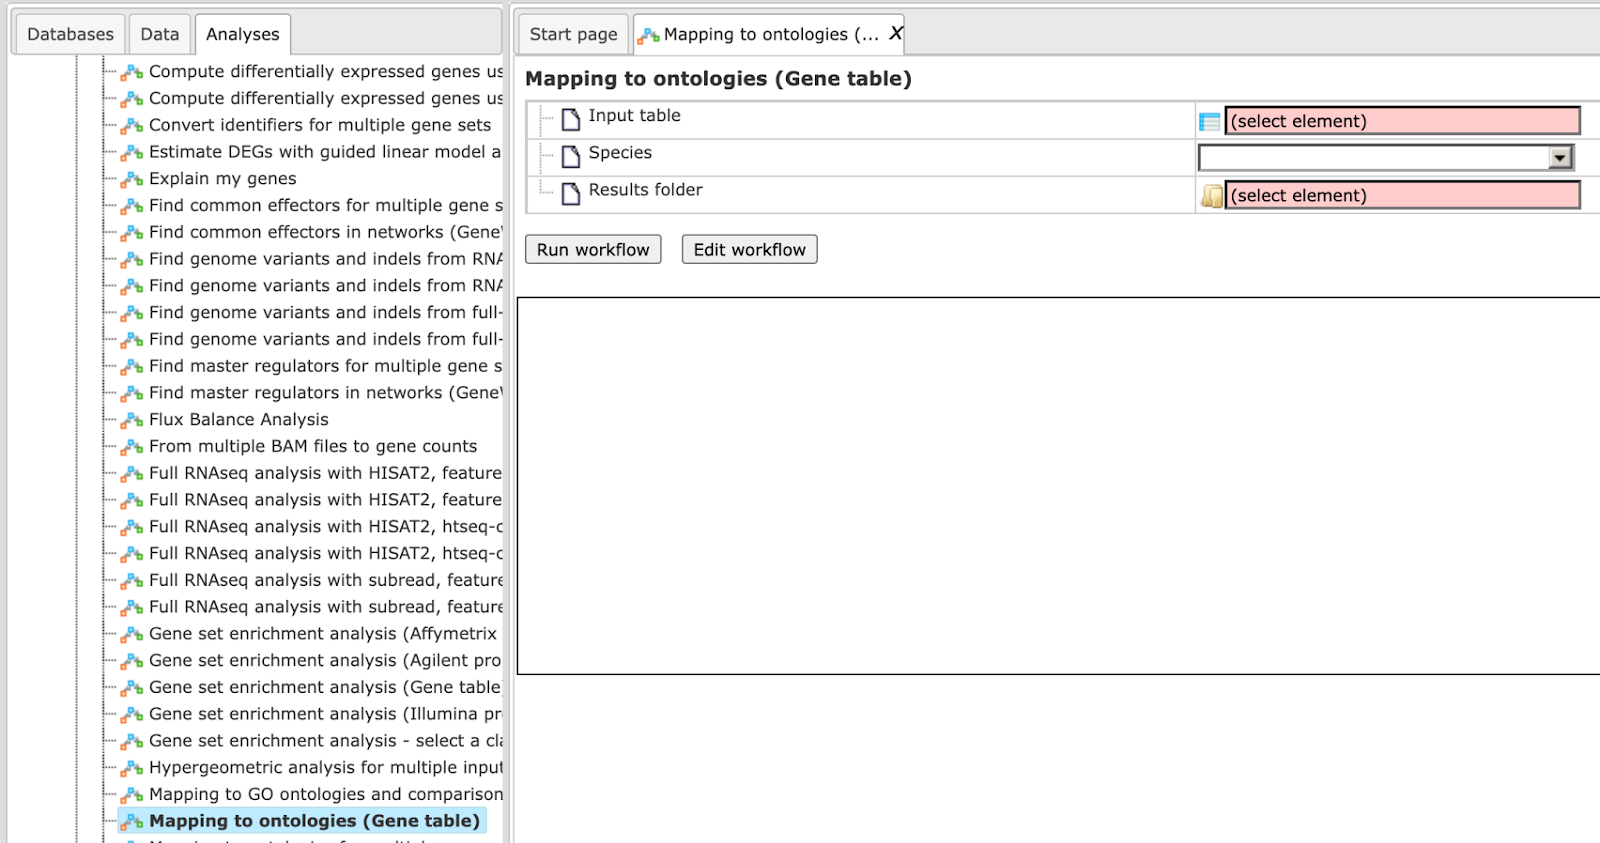
Task: Select Mapping to ontologies (Gene table) item
Action: (x=314, y=821)
